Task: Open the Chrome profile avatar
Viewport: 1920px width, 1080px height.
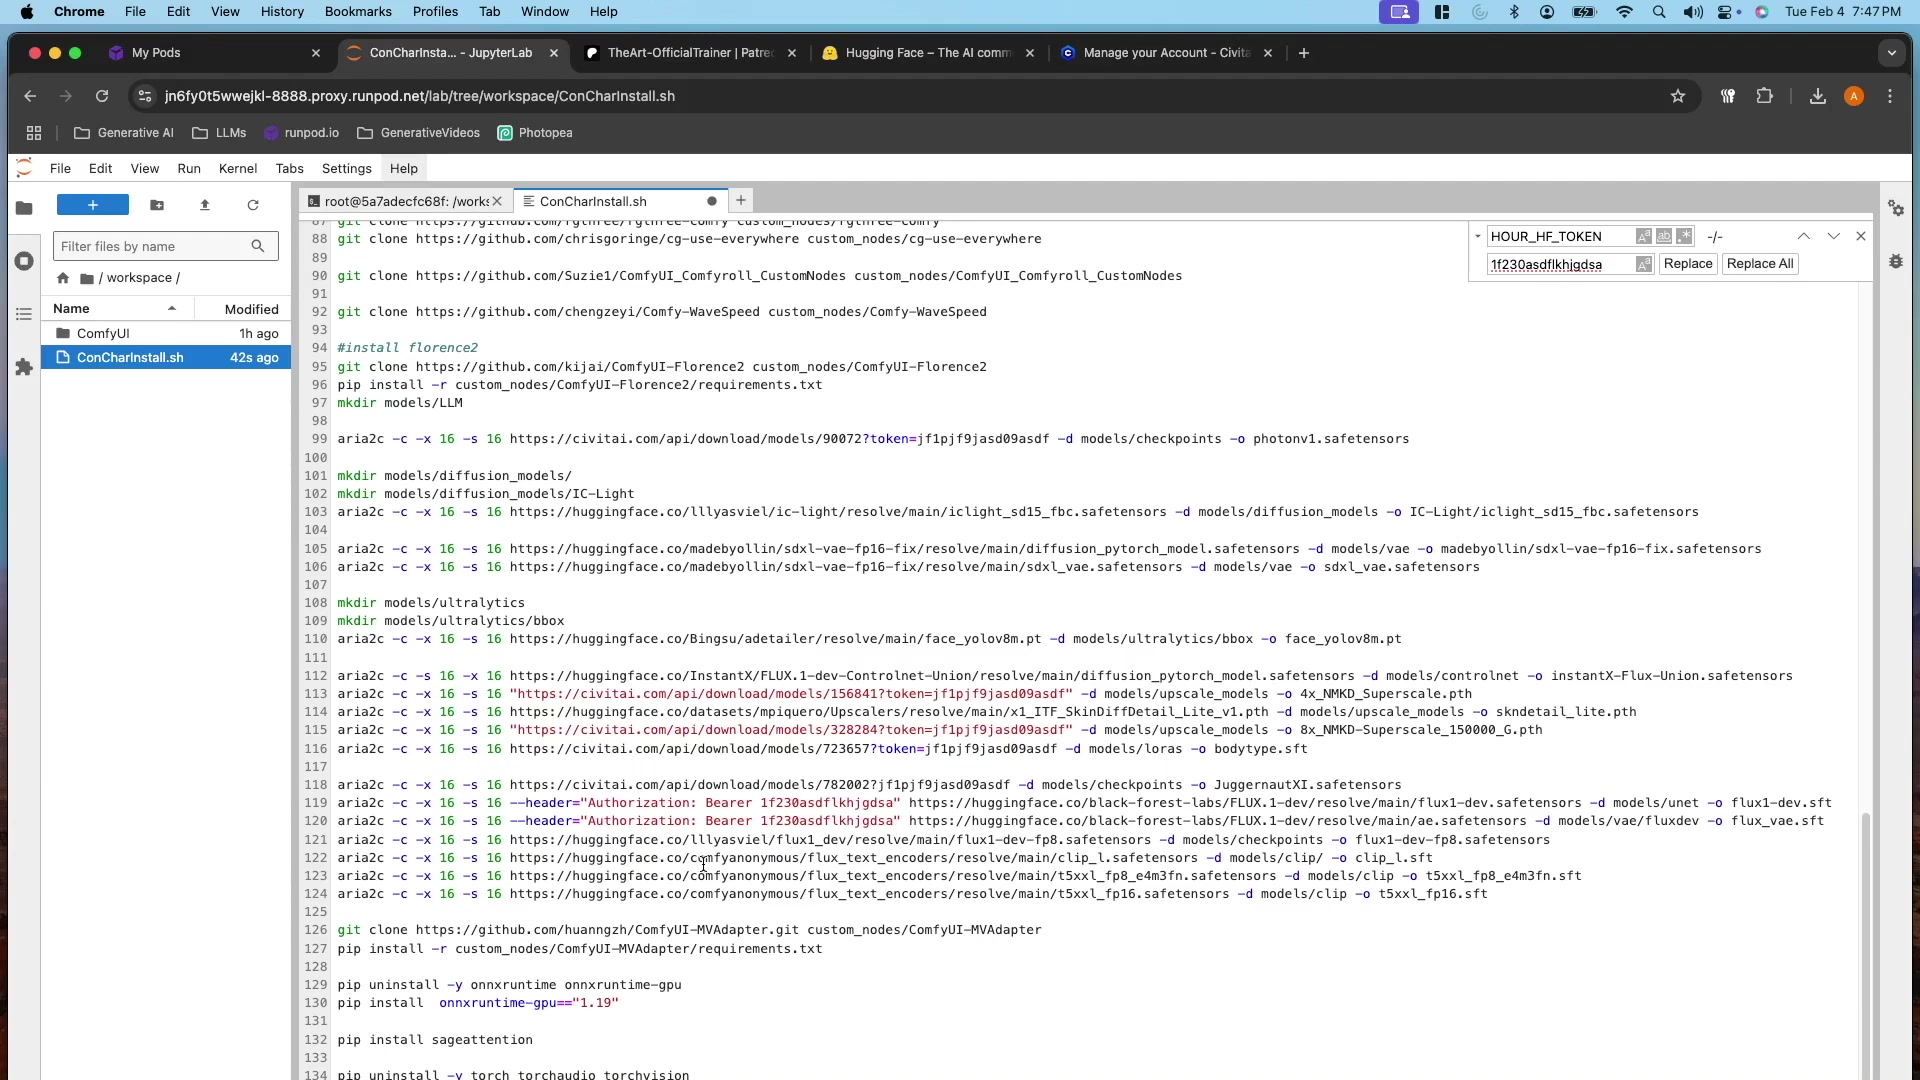Action: click(x=1854, y=96)
